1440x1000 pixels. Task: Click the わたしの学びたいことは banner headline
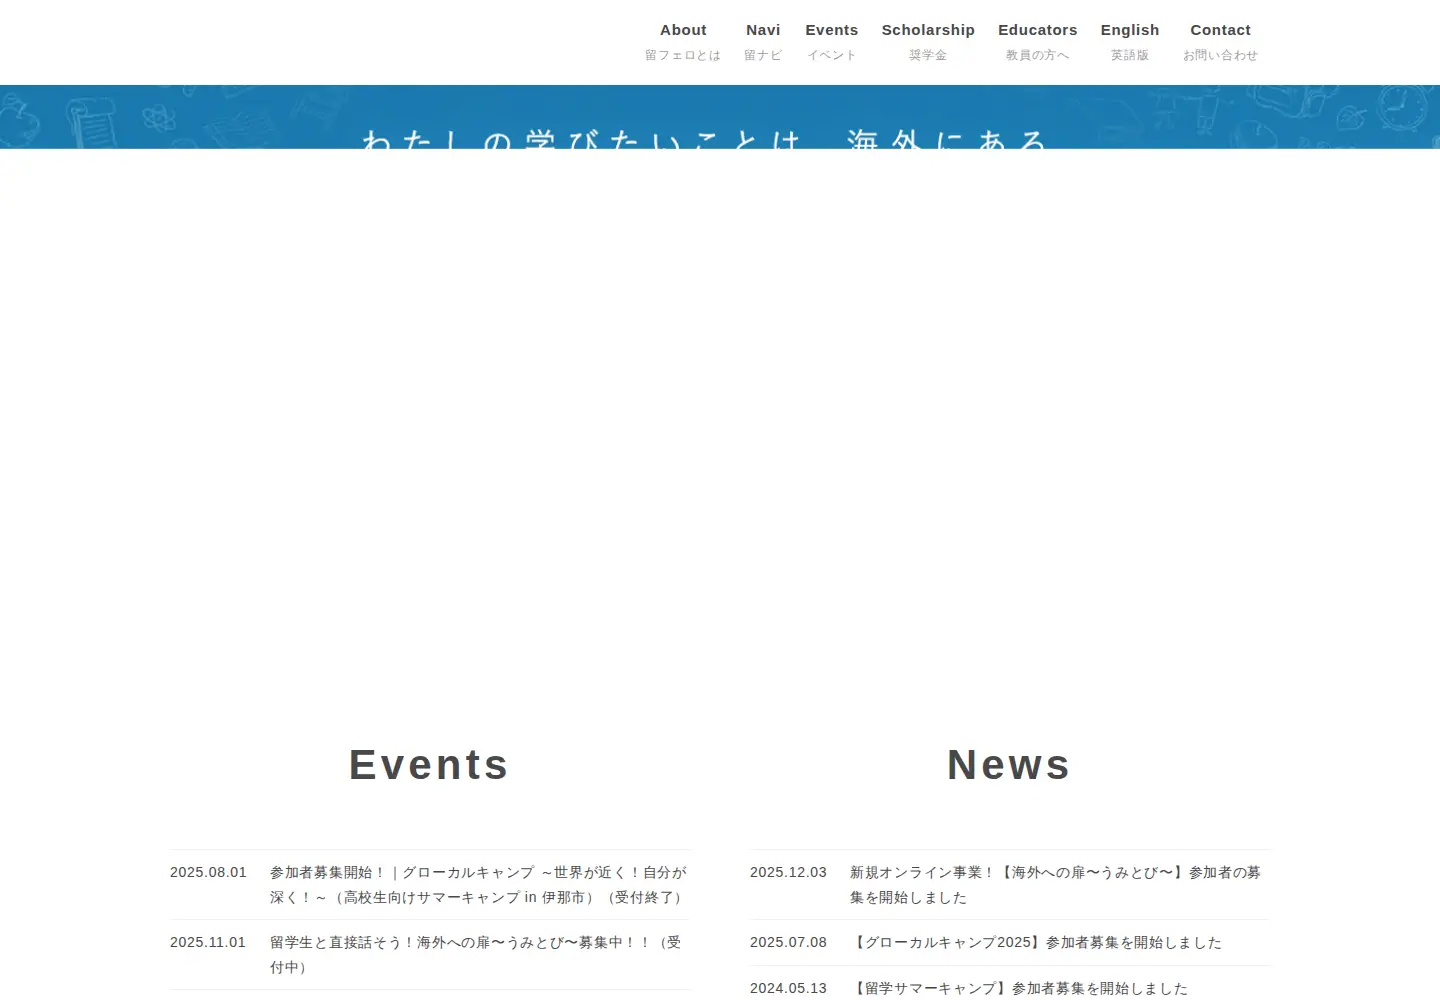tap(704, 139)
